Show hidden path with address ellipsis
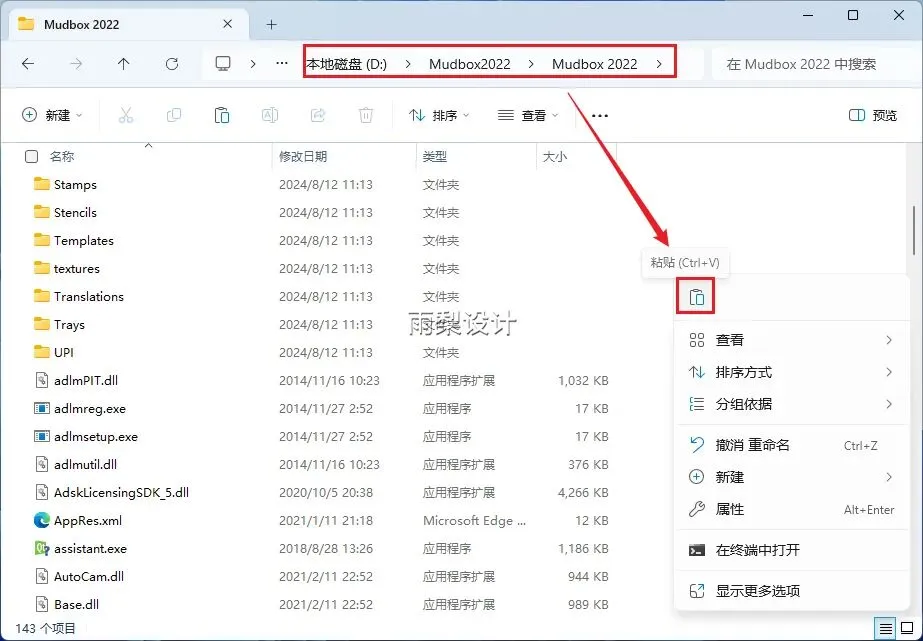The height and width of the screenshot is (641, 923). [x=282, y=64]
